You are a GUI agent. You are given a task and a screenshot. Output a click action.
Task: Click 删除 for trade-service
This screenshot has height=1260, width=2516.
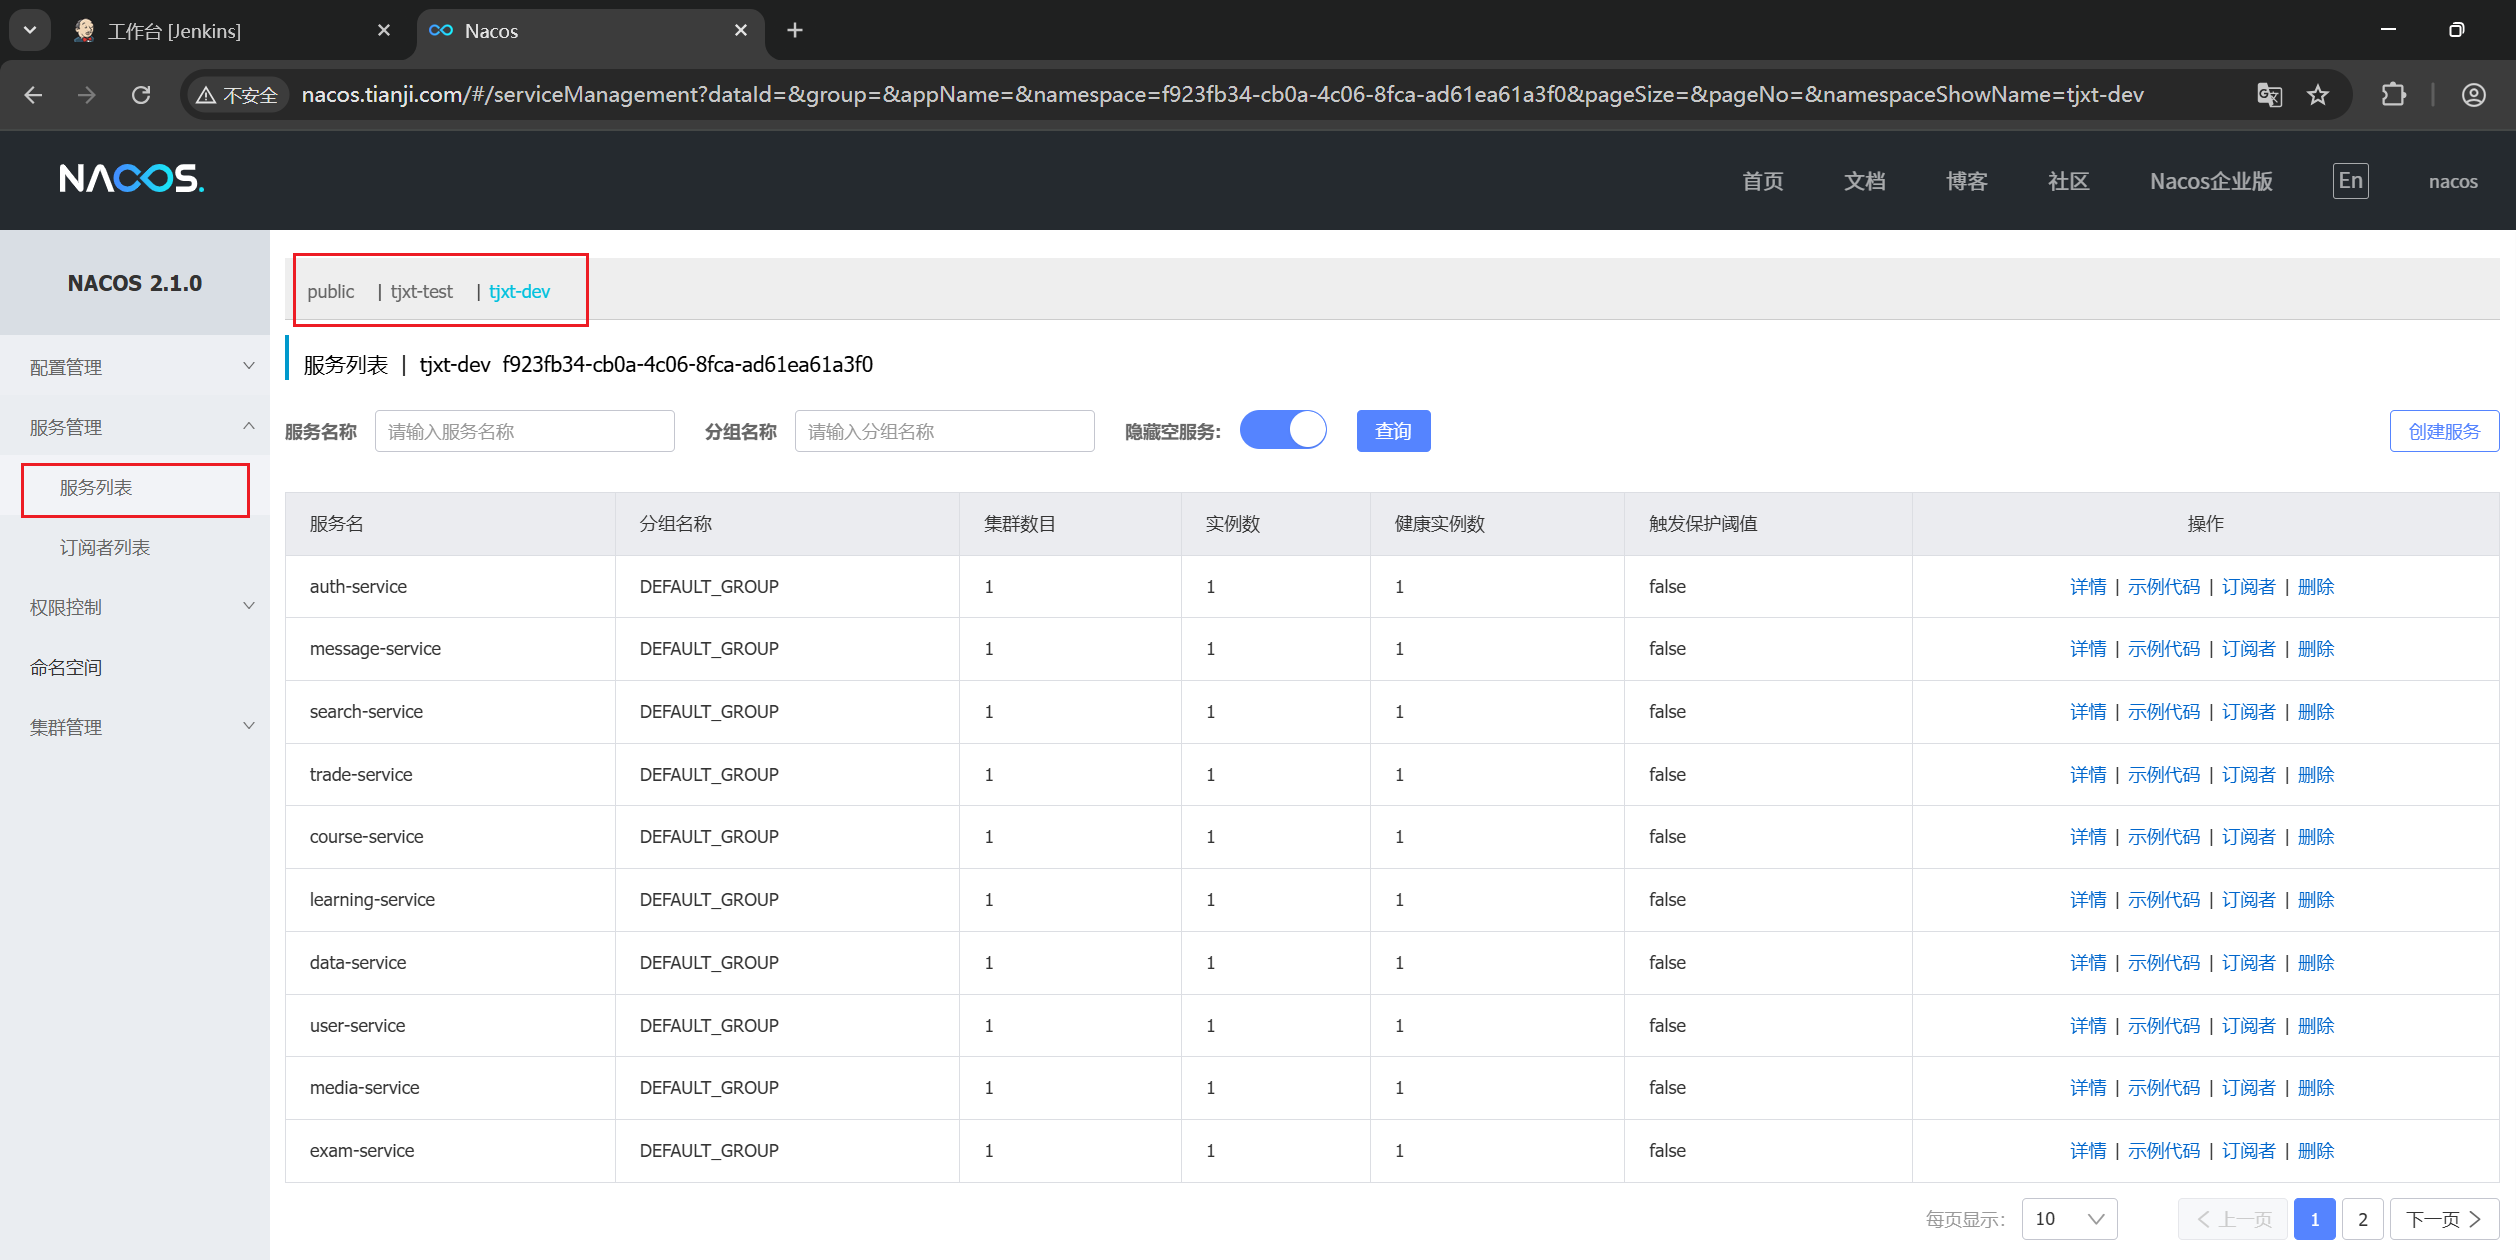tap(2316, 775)
